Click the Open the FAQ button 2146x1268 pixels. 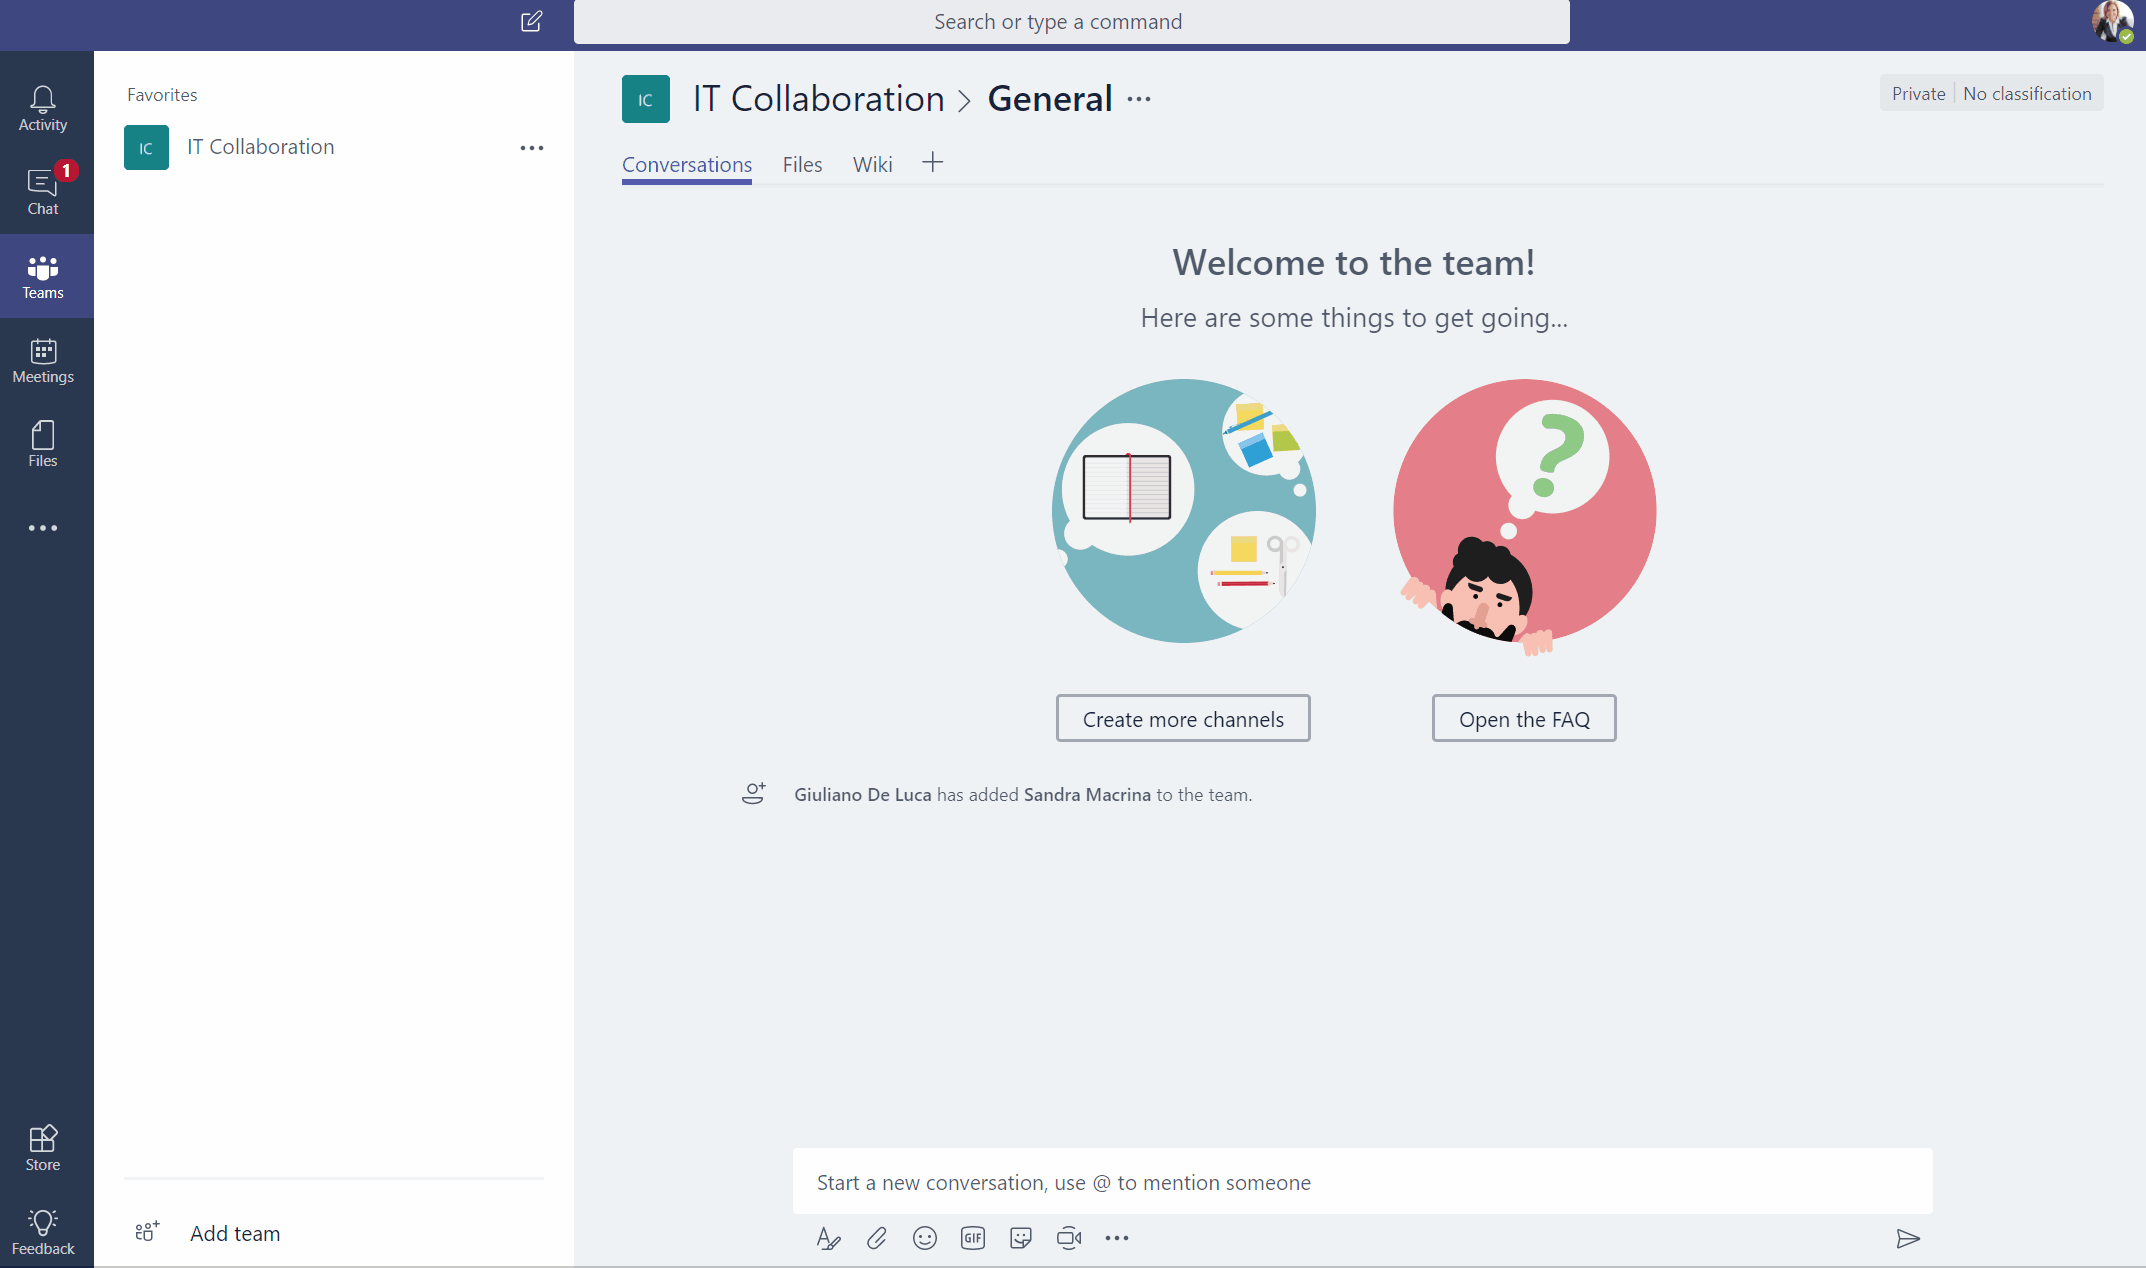pyautogui.click(x=1524, y=717)
